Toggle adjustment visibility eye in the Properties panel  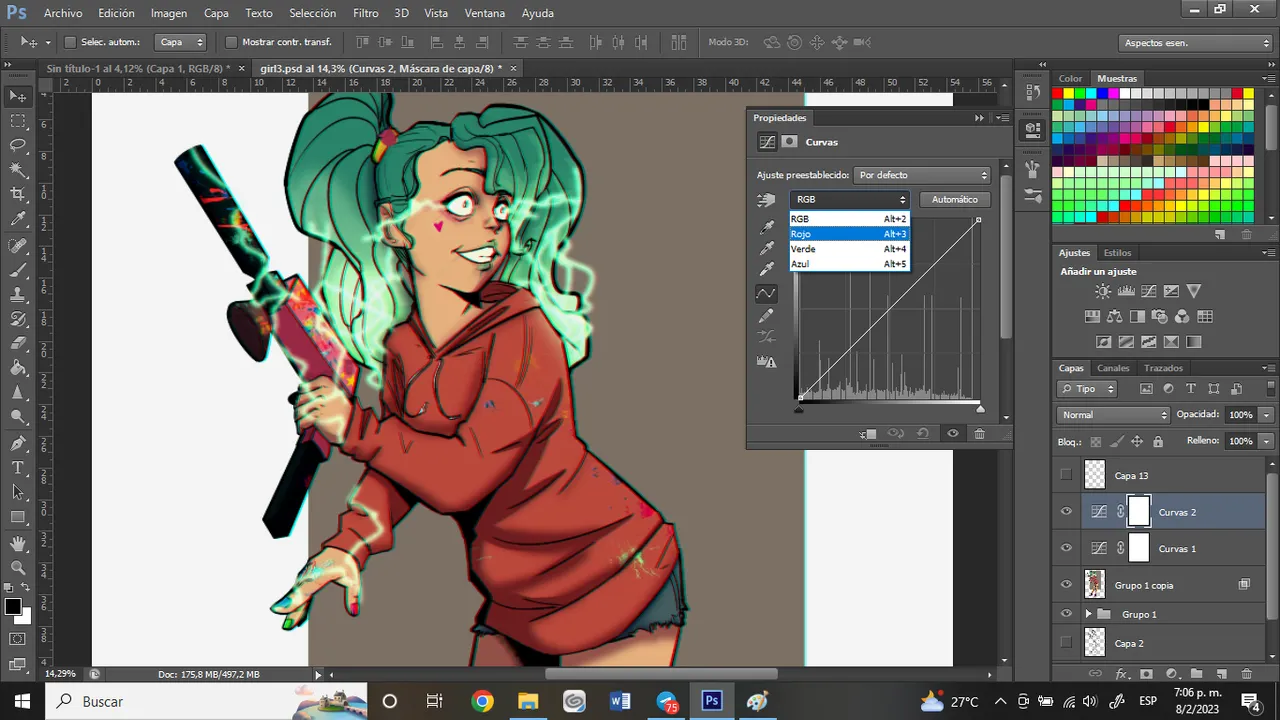click(x=952, y=434)
